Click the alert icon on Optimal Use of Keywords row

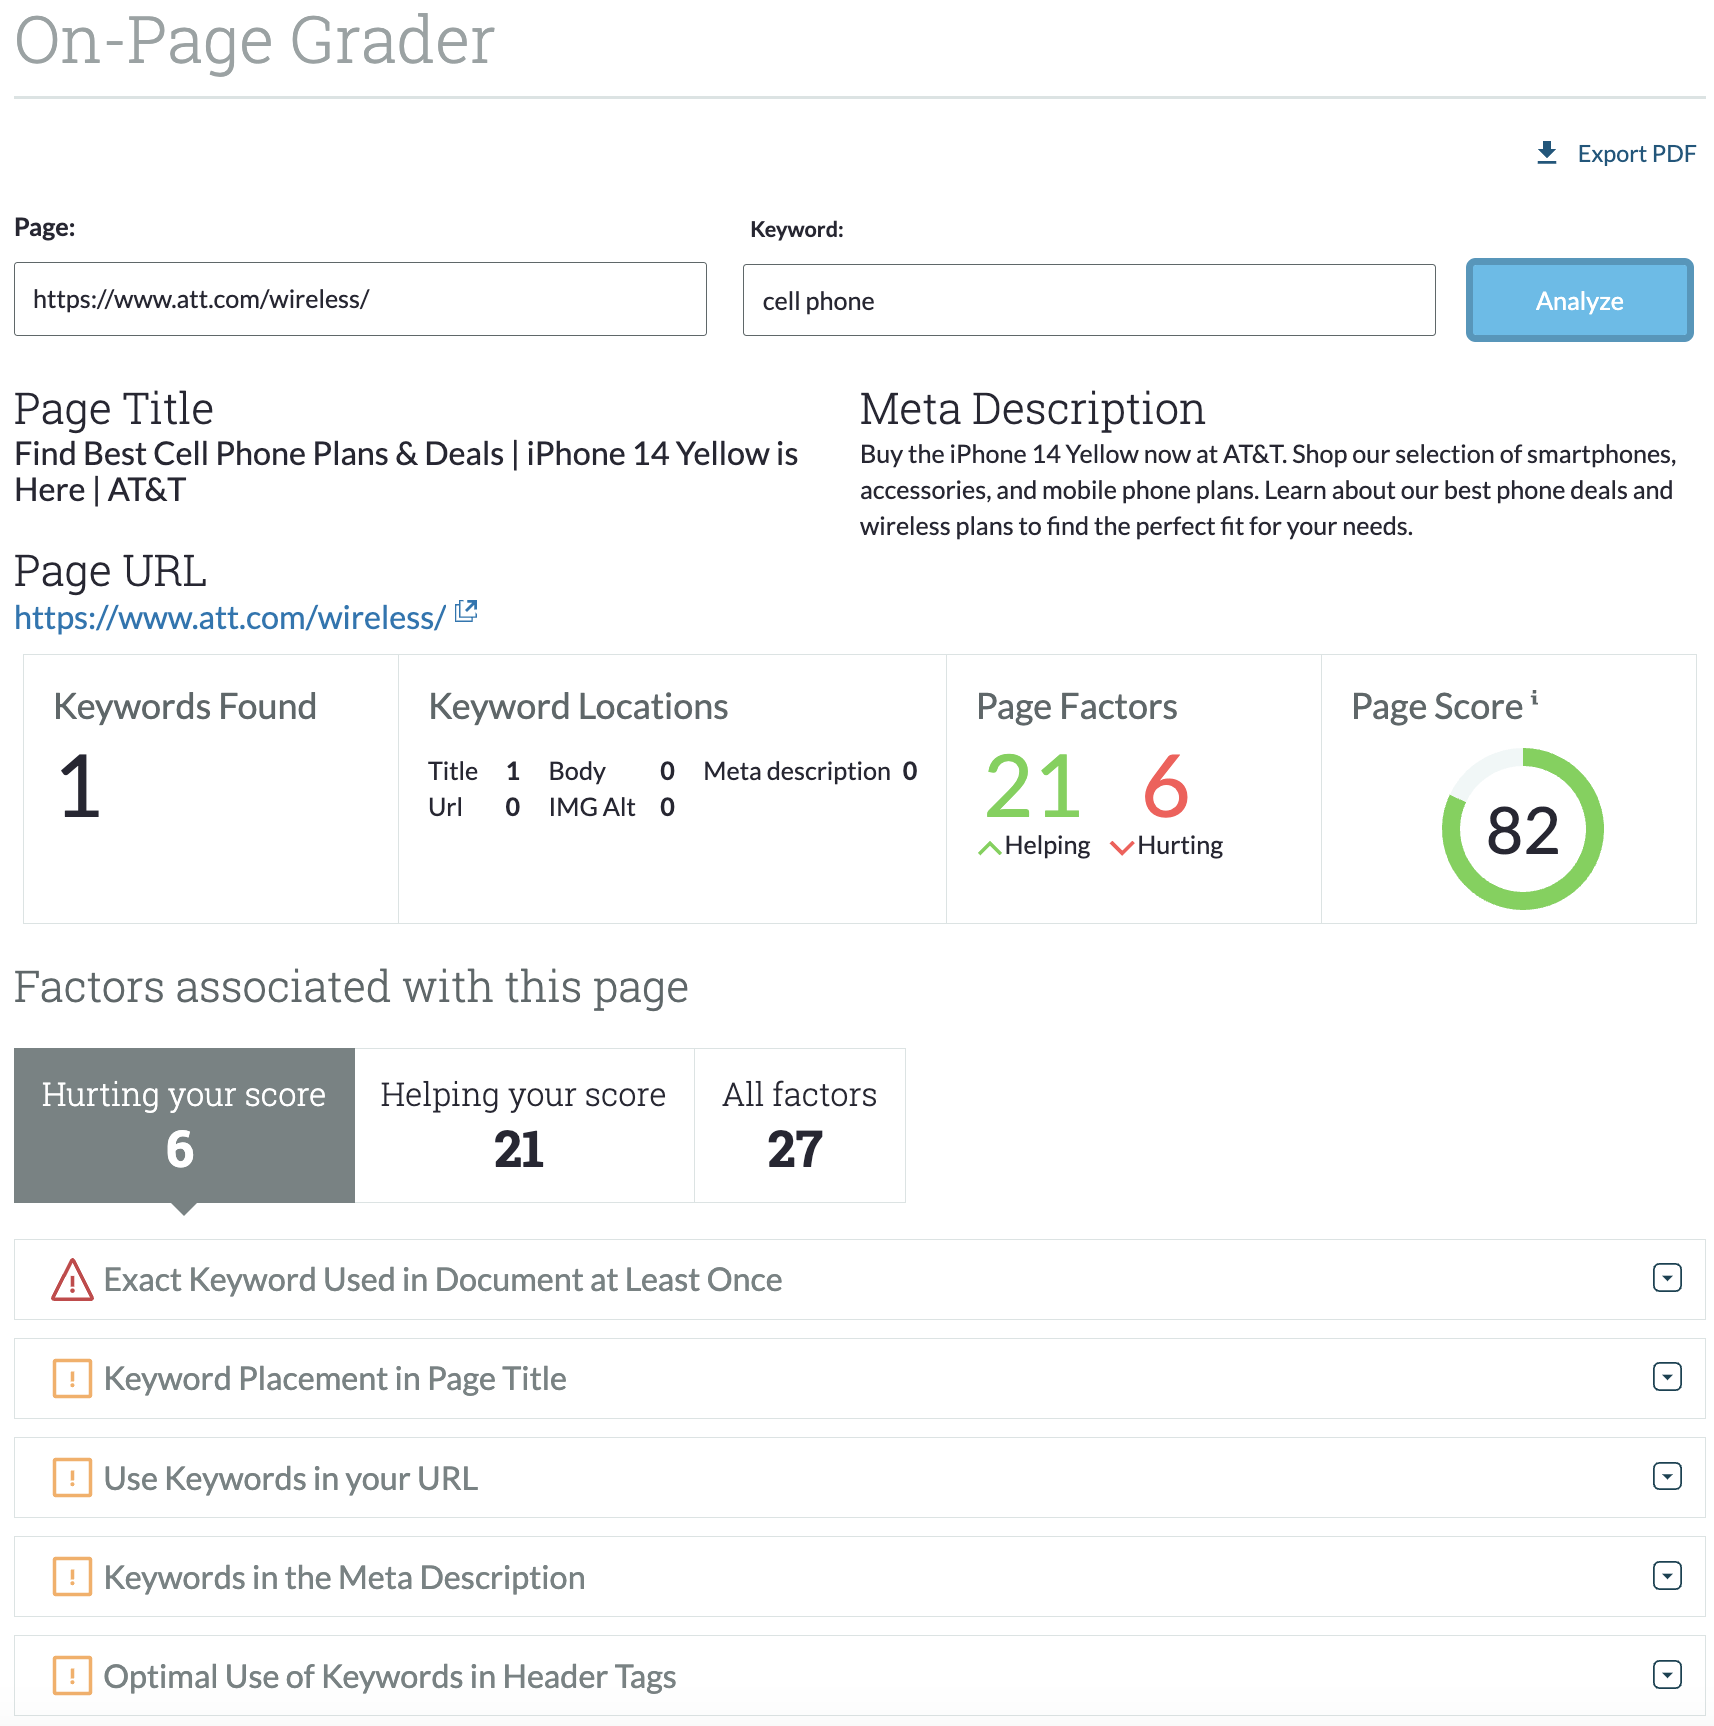[71, 1676]
